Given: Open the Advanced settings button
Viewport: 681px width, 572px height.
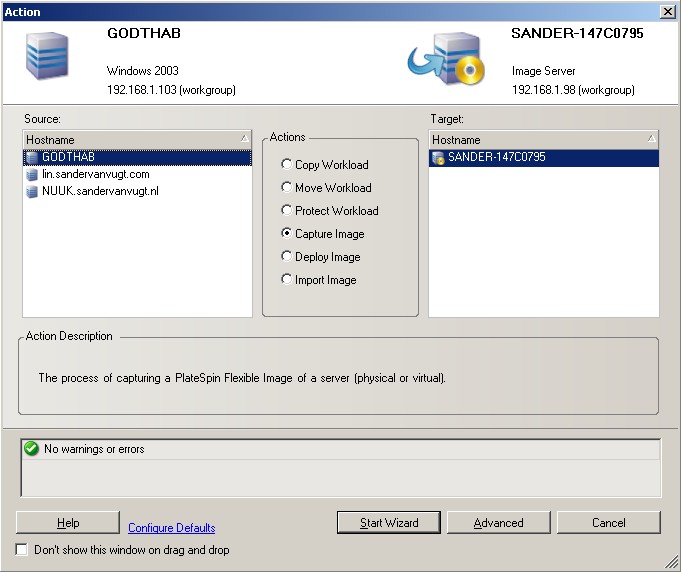Looking at the screenshot, I should coord(499,522).
